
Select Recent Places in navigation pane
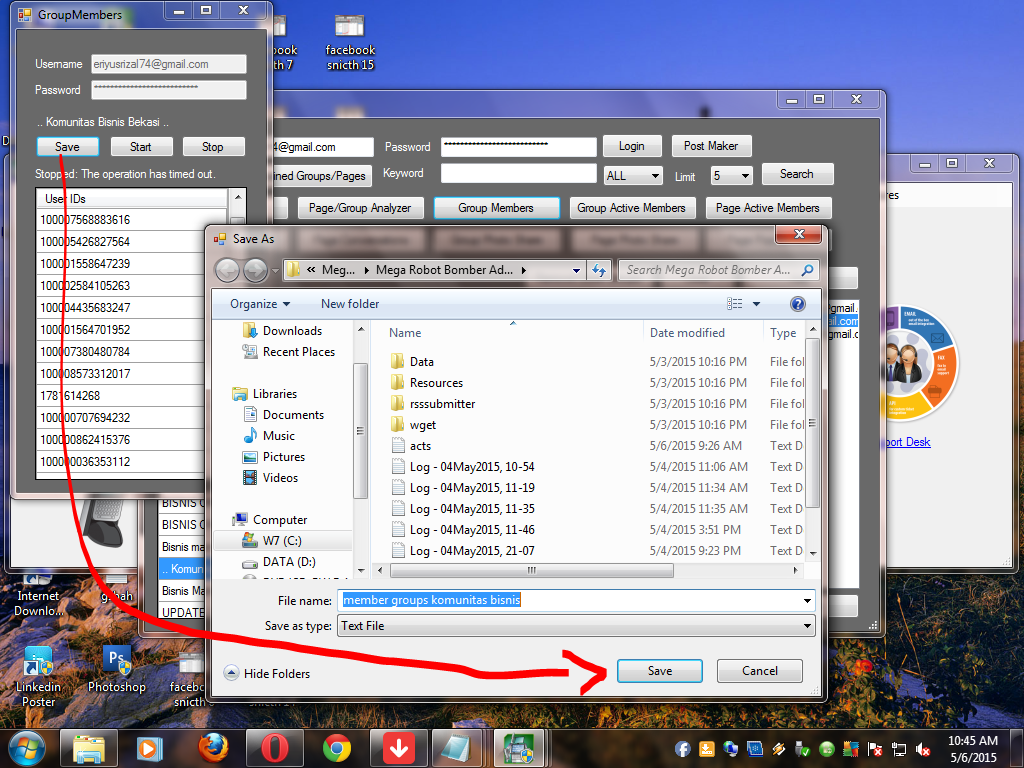pos(289,352)
